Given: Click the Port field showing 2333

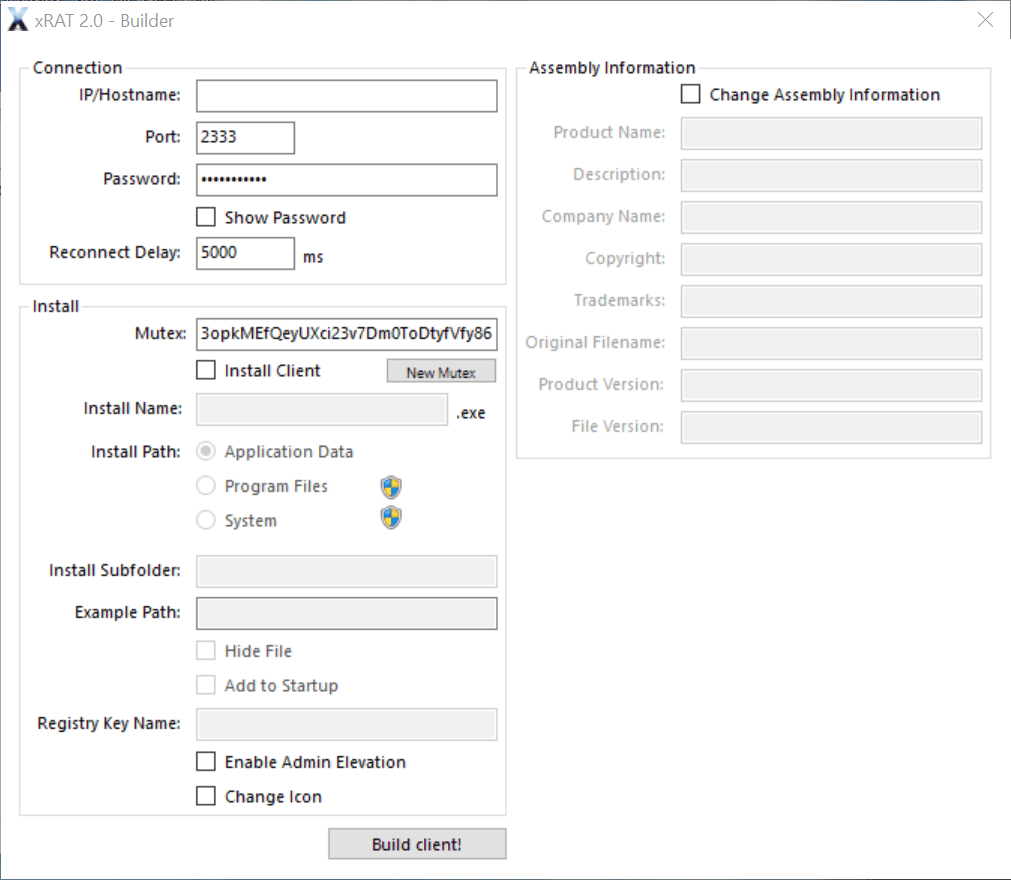Looking at the screenshot, I should 246,137.
